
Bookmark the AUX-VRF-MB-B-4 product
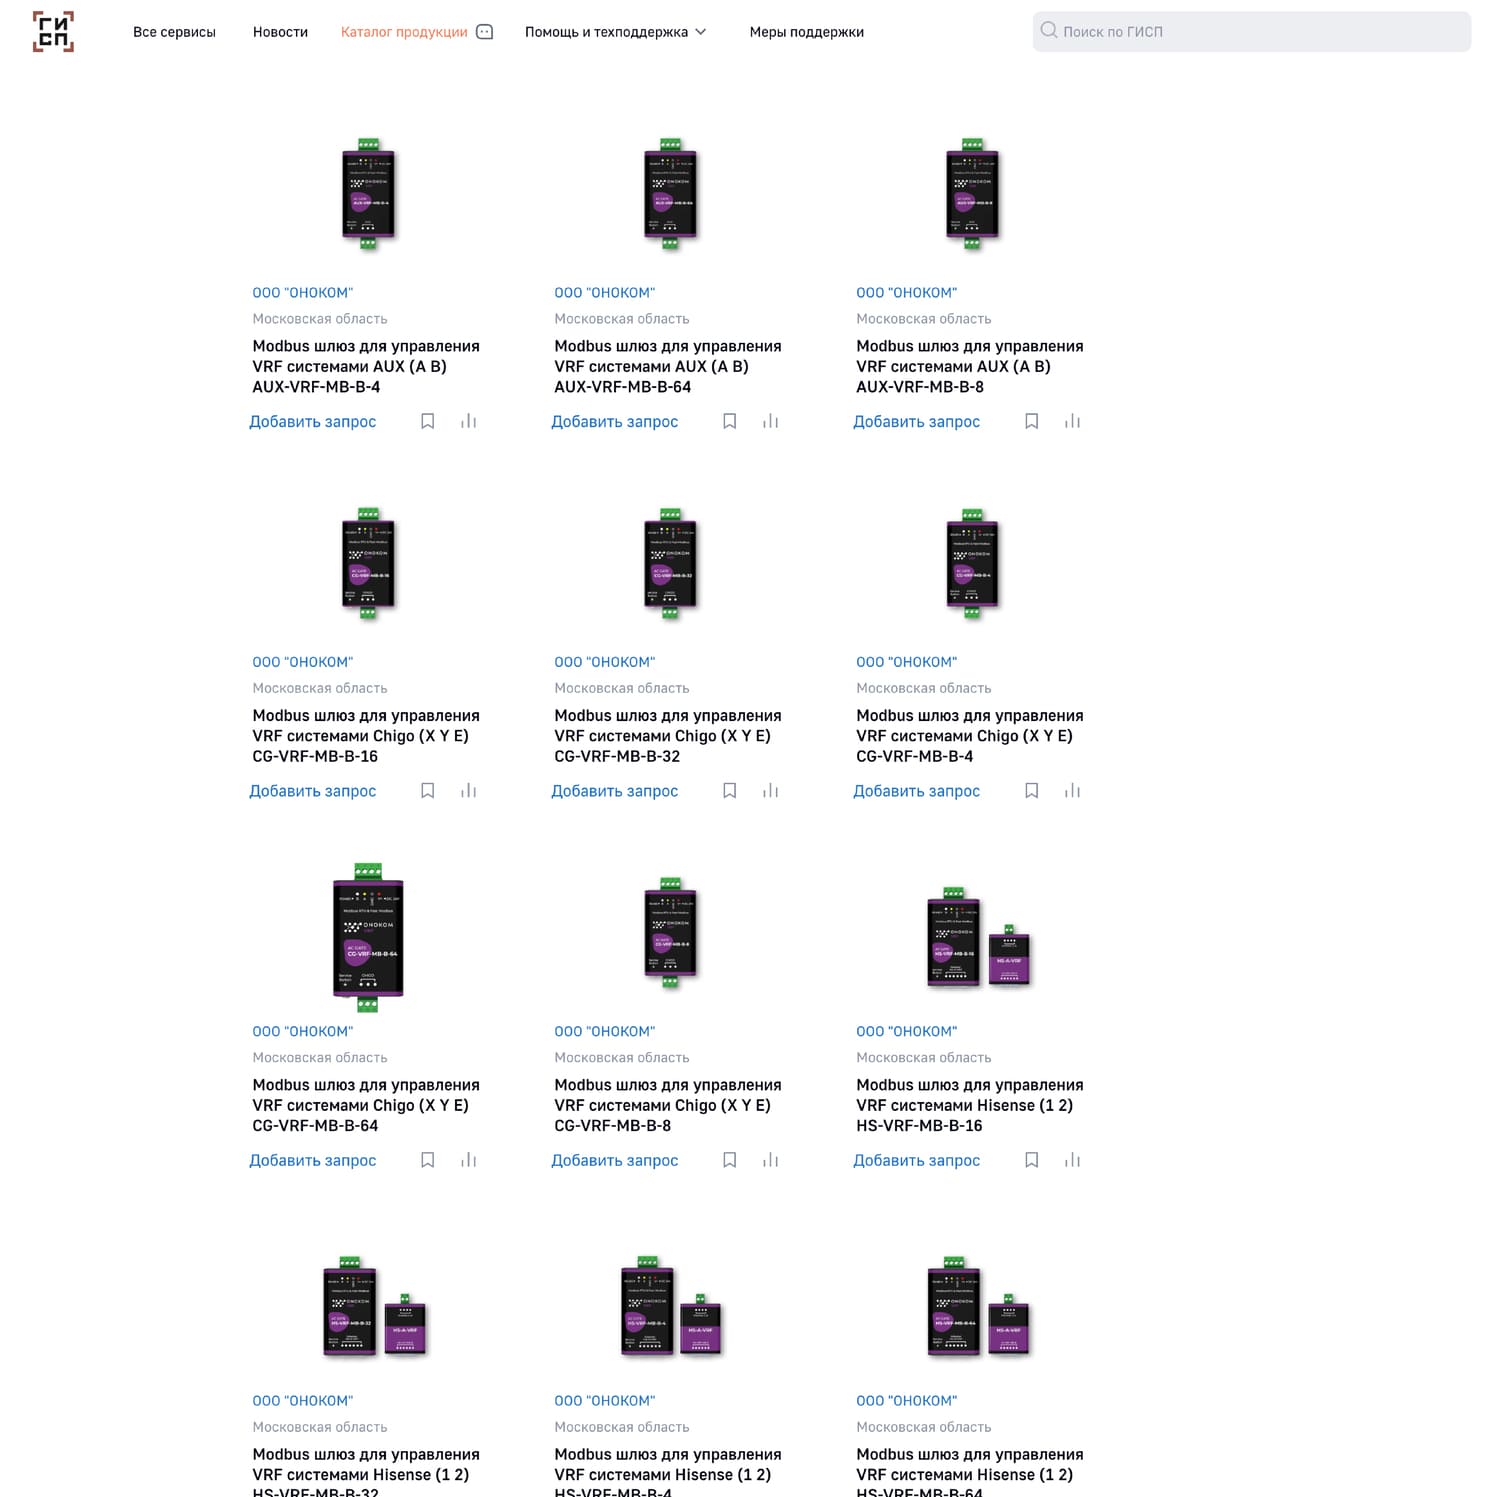(x=428, y=422)
